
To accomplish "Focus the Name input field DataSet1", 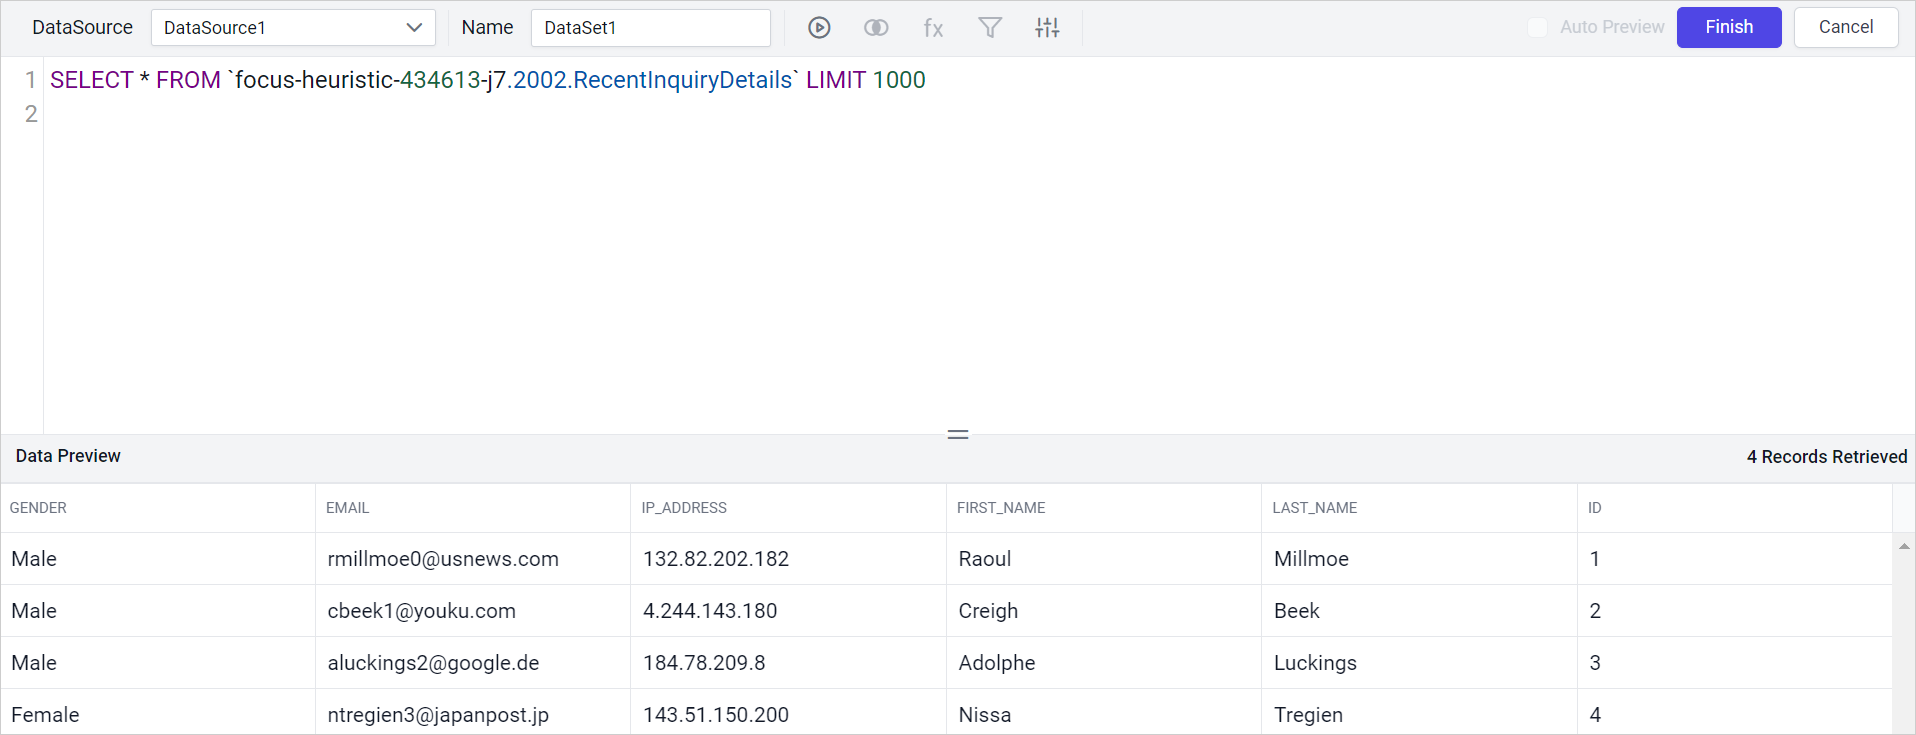I will coord(651,28).
